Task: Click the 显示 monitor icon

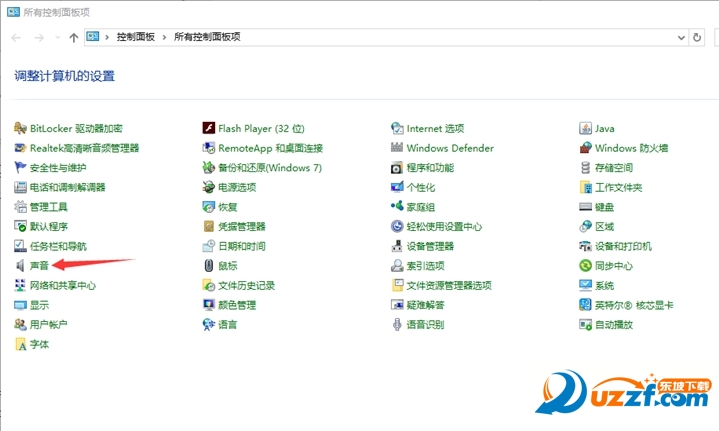Action: (20, 305)
